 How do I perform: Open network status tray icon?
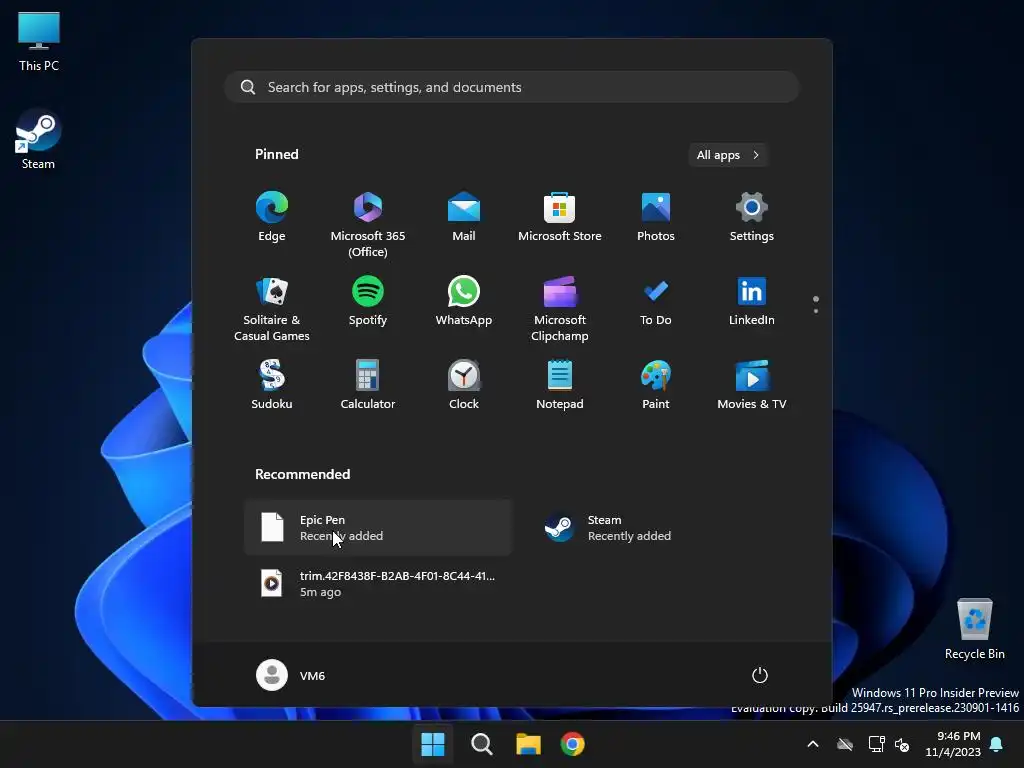click(x=876, y=744)
